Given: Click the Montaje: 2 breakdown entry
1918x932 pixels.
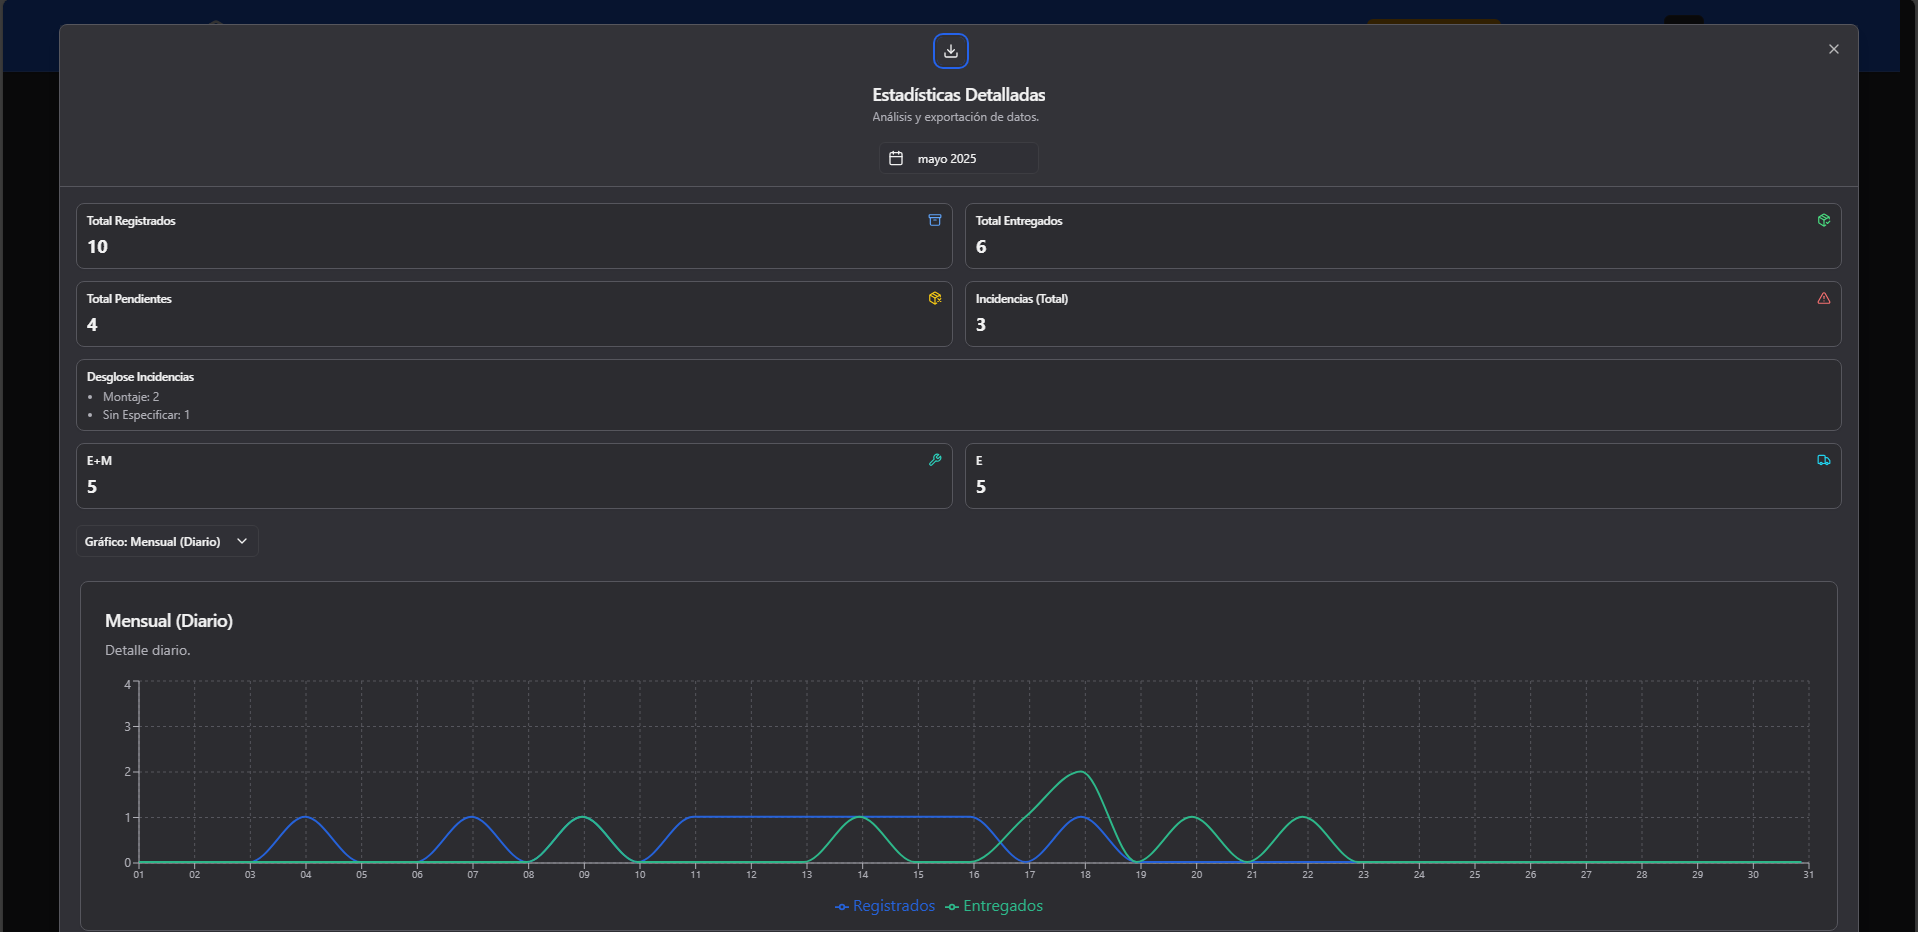Looking at the screenshot, I should pyautogui.click(x=131, y=397).
